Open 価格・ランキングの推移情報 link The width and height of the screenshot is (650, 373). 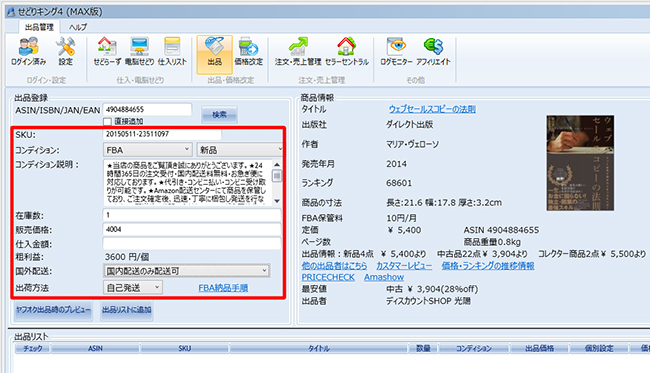tap(488, 266)
